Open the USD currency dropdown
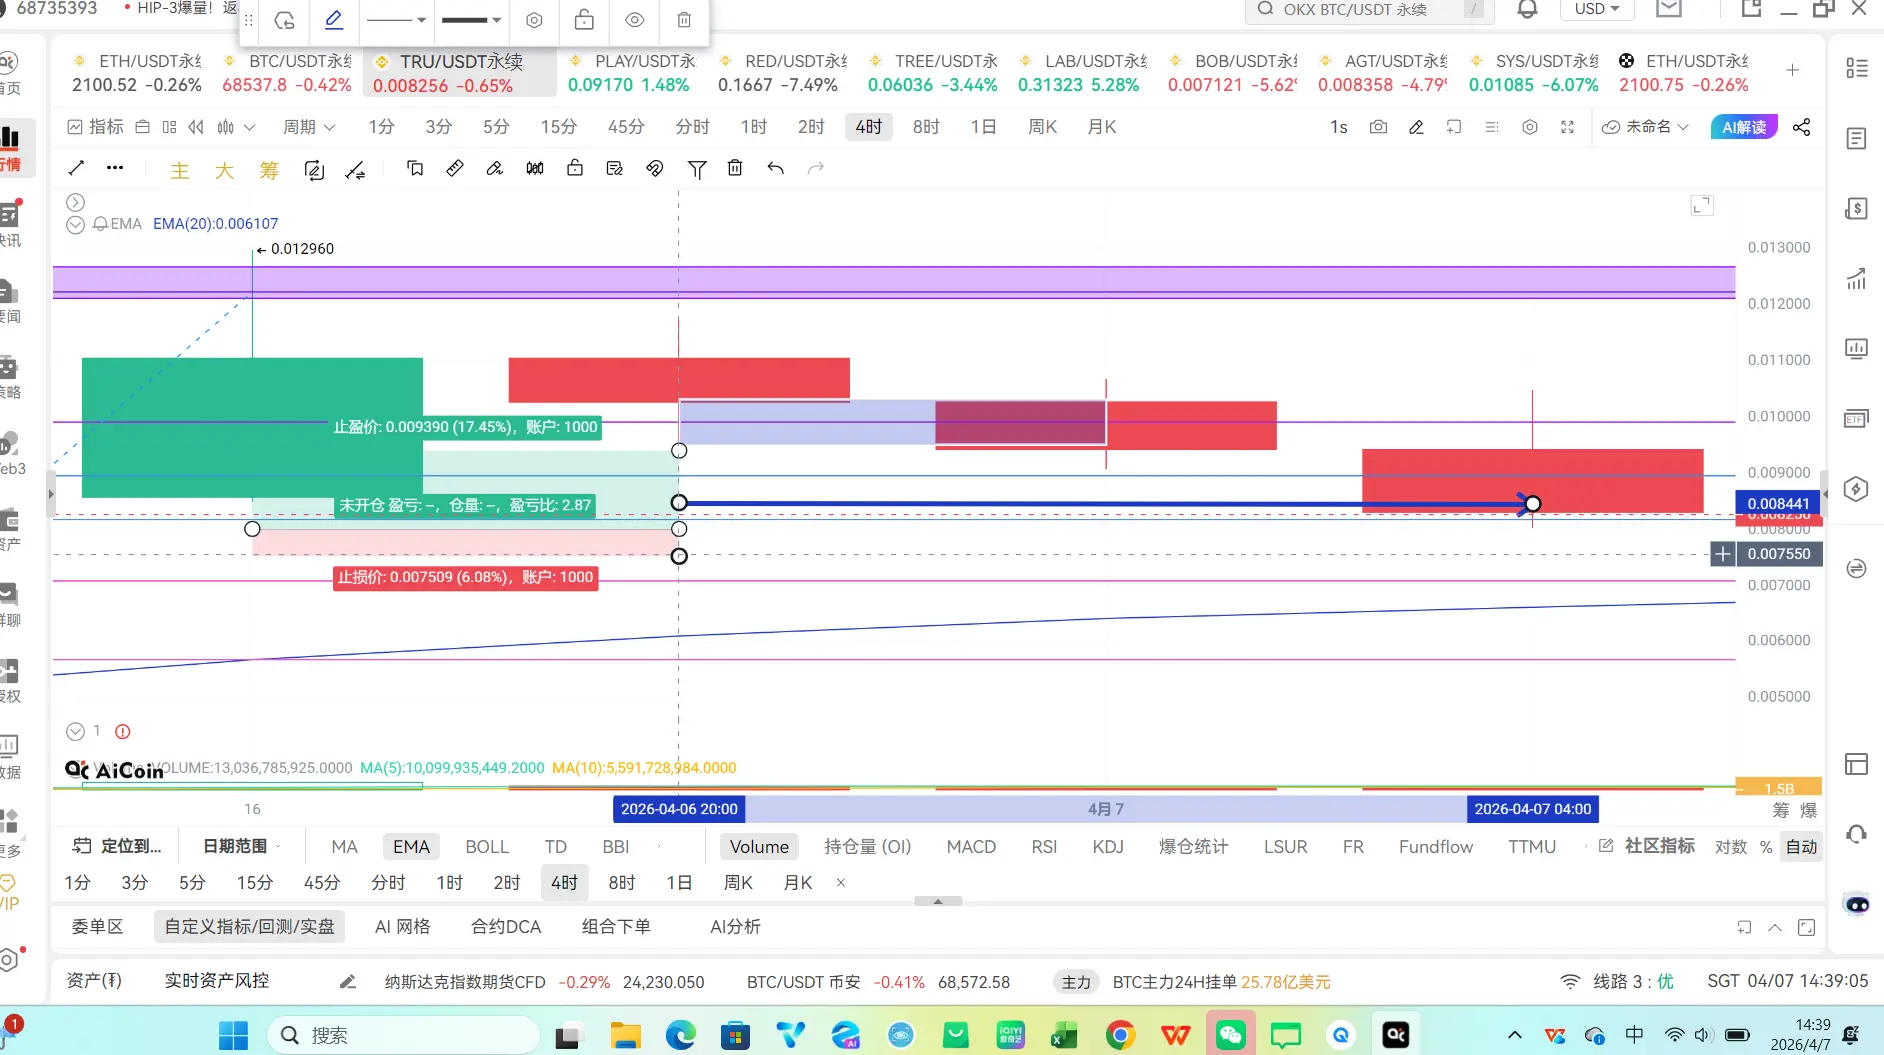1884x1055 pixels. pyautogui.click(x=1596, y=10)
